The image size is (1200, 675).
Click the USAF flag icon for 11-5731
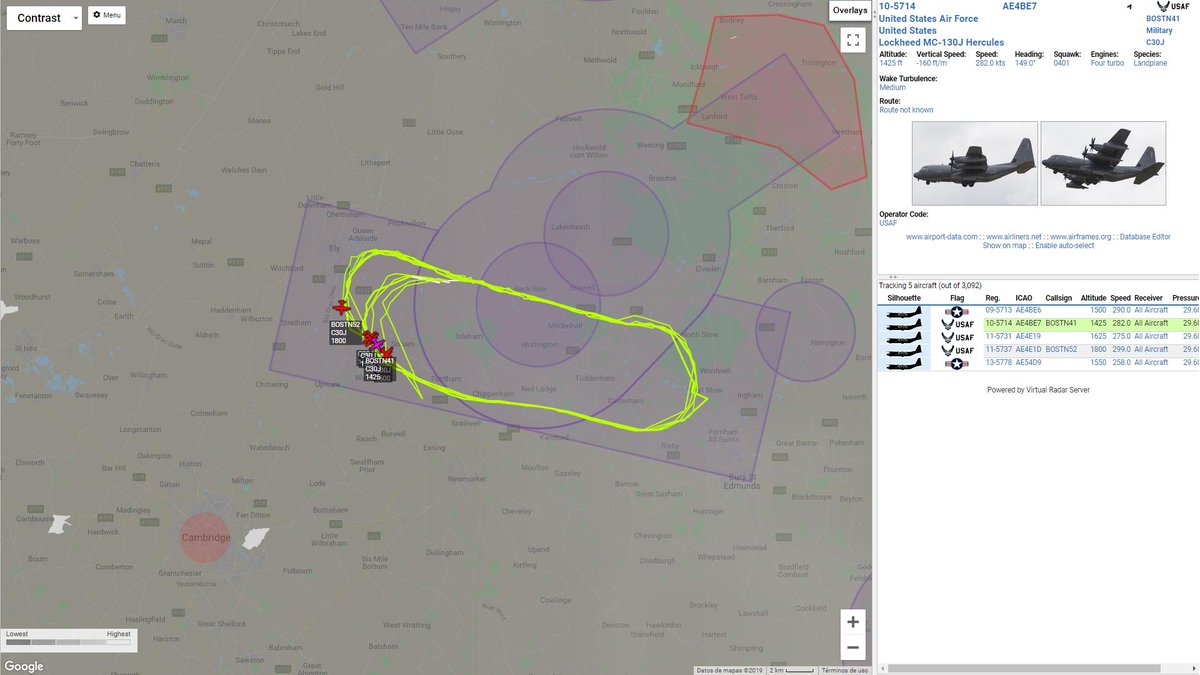pos(957,337)
